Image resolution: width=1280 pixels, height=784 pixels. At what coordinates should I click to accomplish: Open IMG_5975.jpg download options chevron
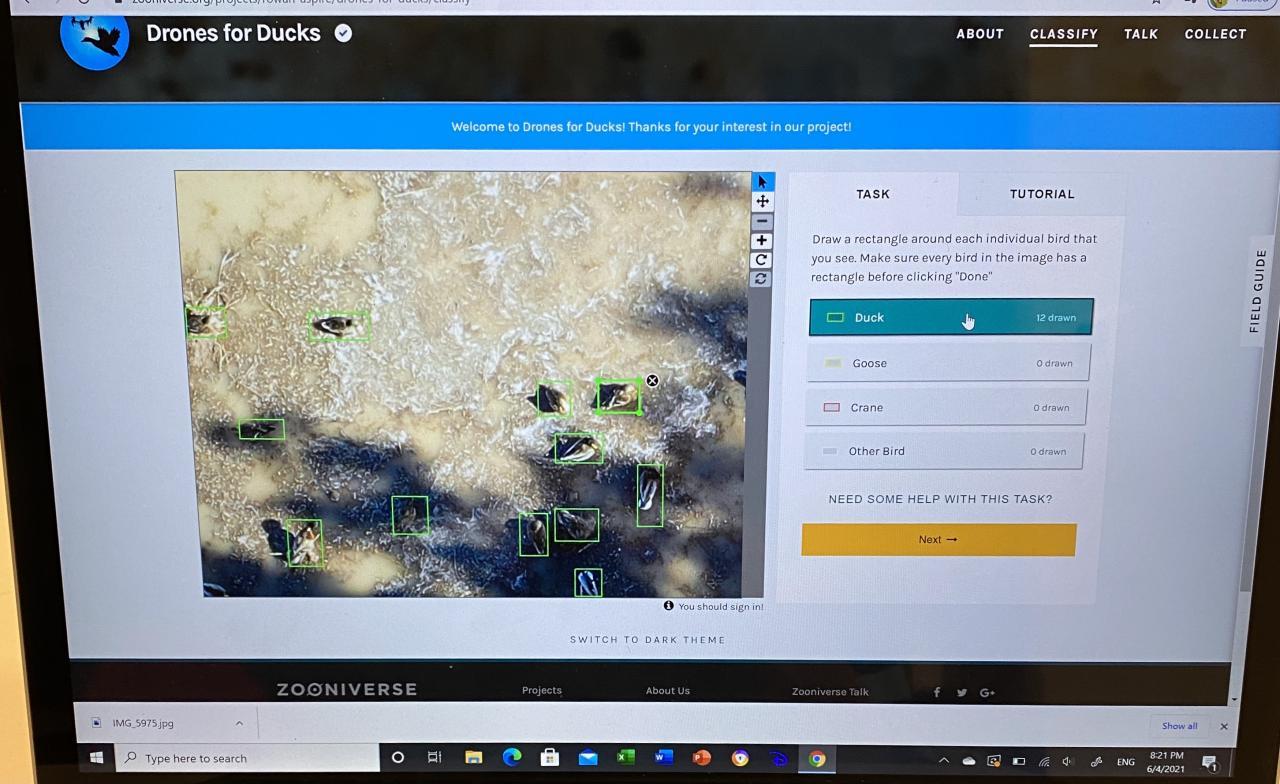point(239,723)
